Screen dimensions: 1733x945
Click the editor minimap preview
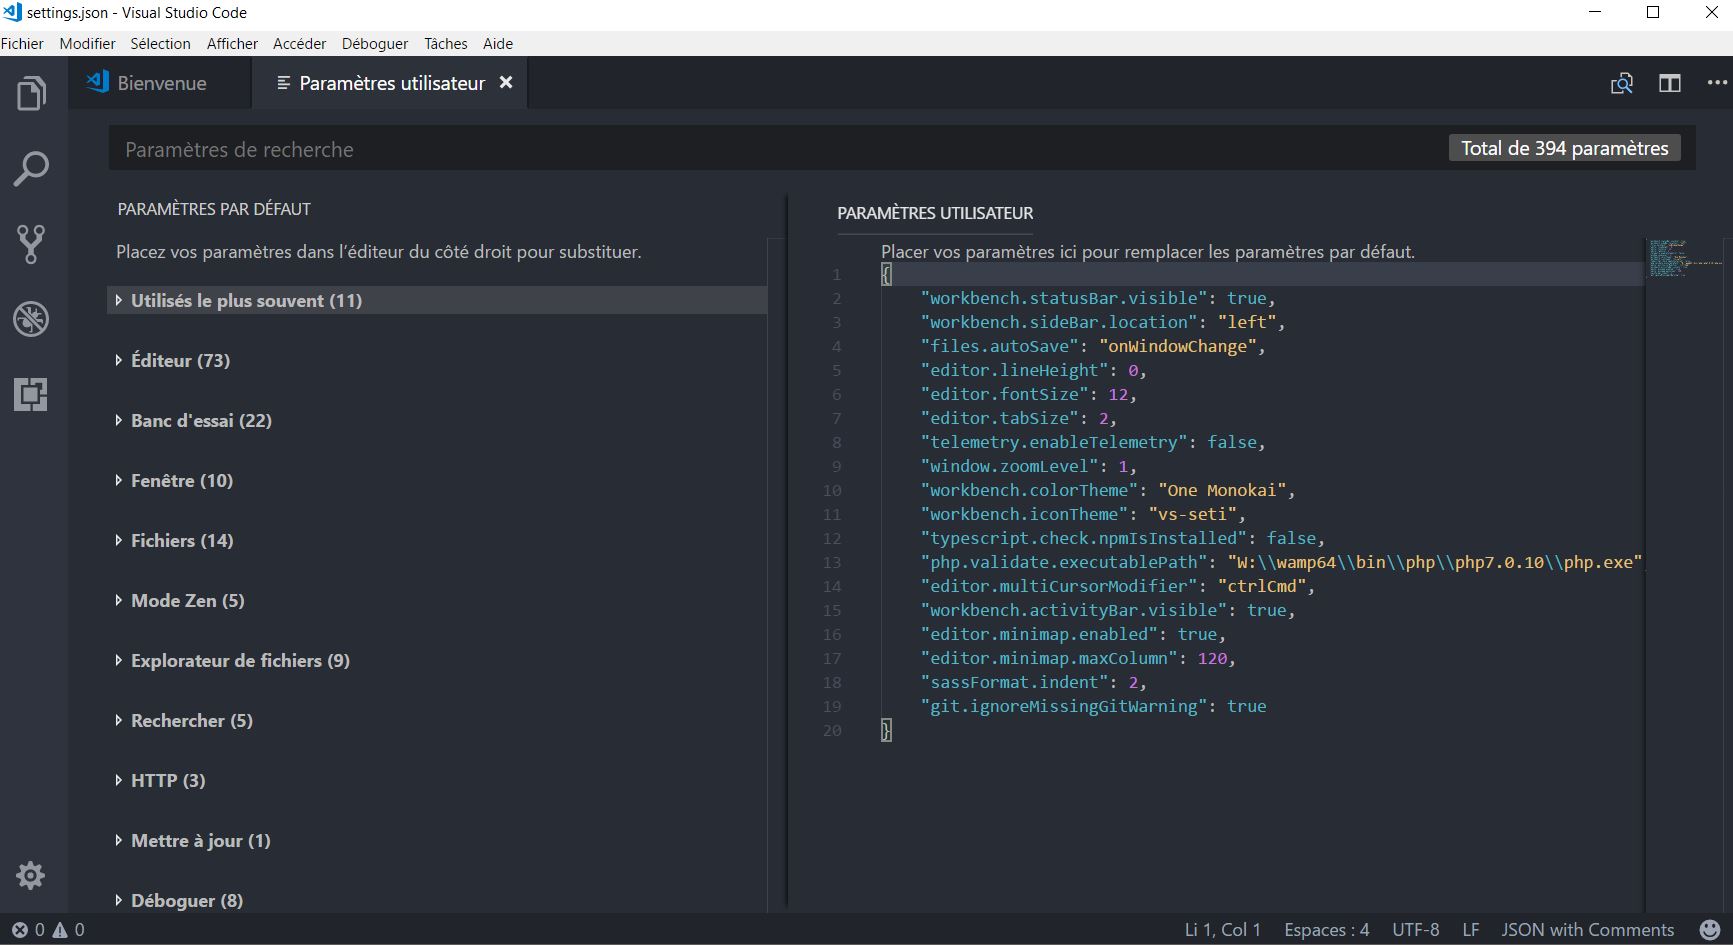[x=1685, y=258]
